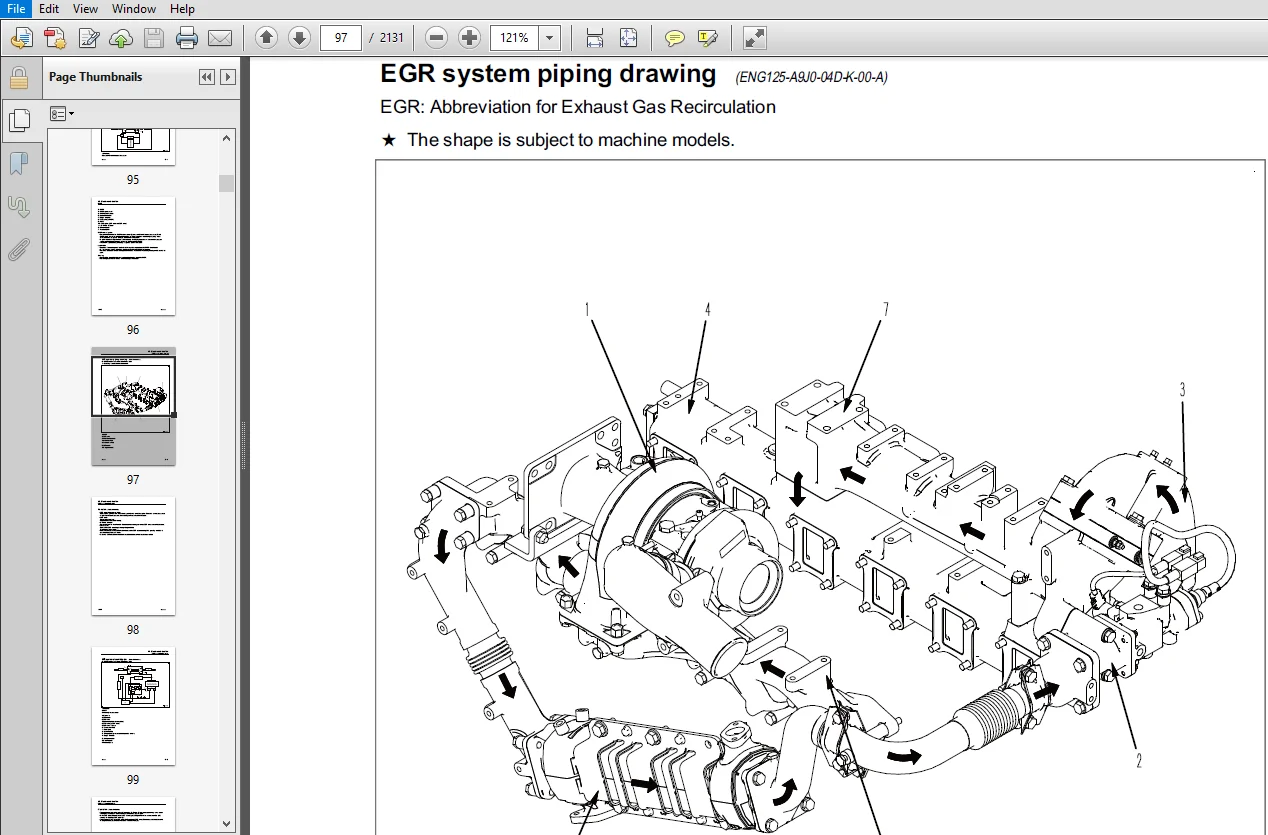Click the text 'EGR: Abbreviation for Exhaust Gas Recirculation'

coord(578,107)
